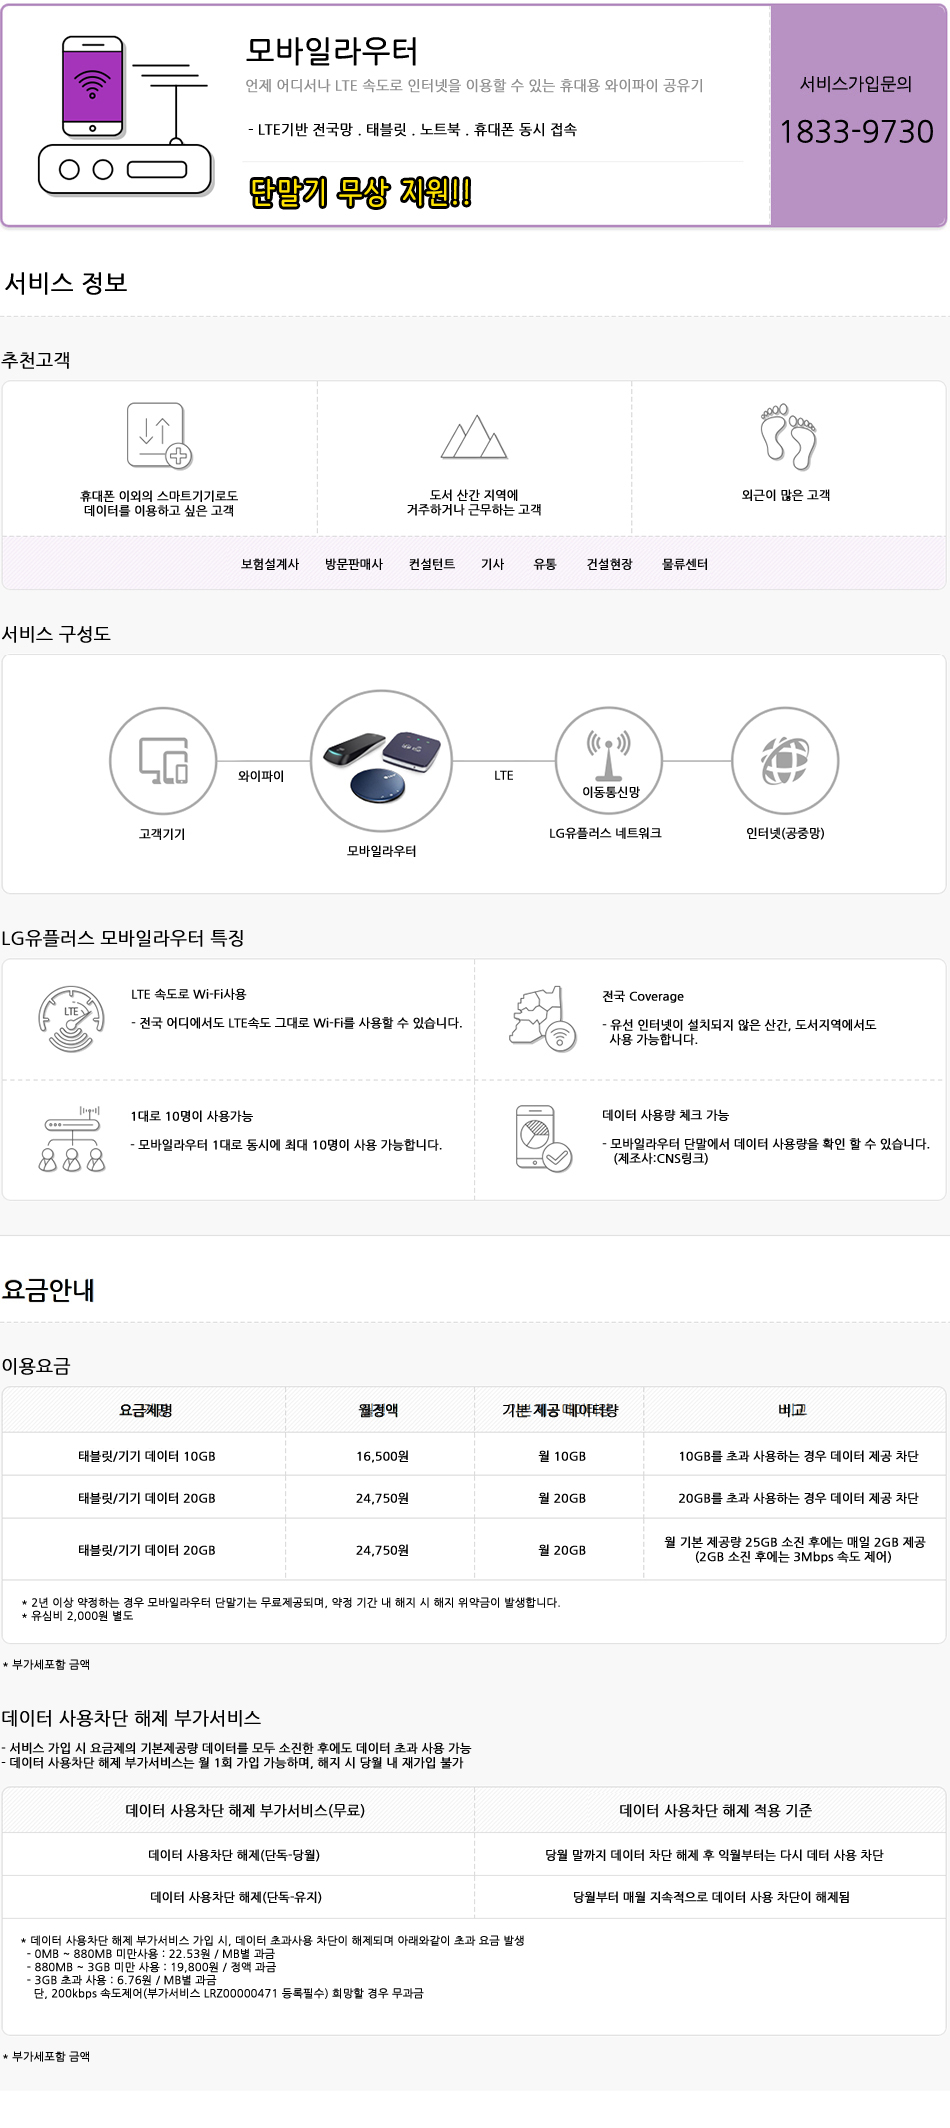Click the 전국 Coverage feature title
The width and height of the screenshot is (950, 2128).
643,997
